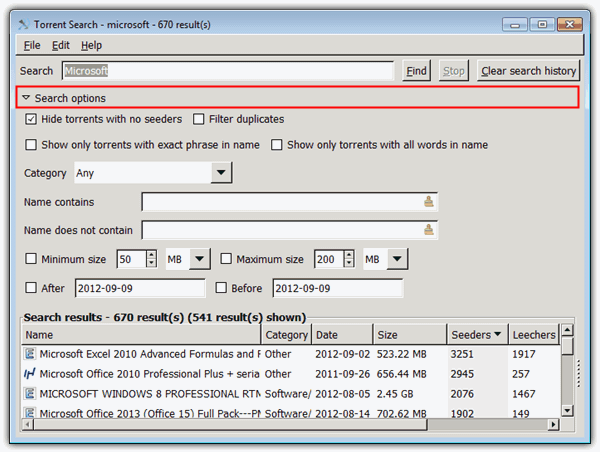Click the 523.22 MB size cell
This screenshot has width=600, height=452.
coord(401,354)
